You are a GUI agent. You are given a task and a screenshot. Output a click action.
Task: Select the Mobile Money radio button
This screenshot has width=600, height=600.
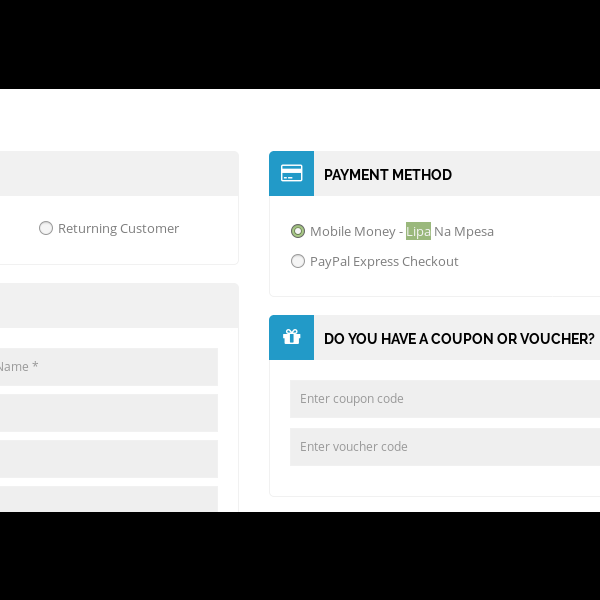pyautogui.click(x=298, y=231)
